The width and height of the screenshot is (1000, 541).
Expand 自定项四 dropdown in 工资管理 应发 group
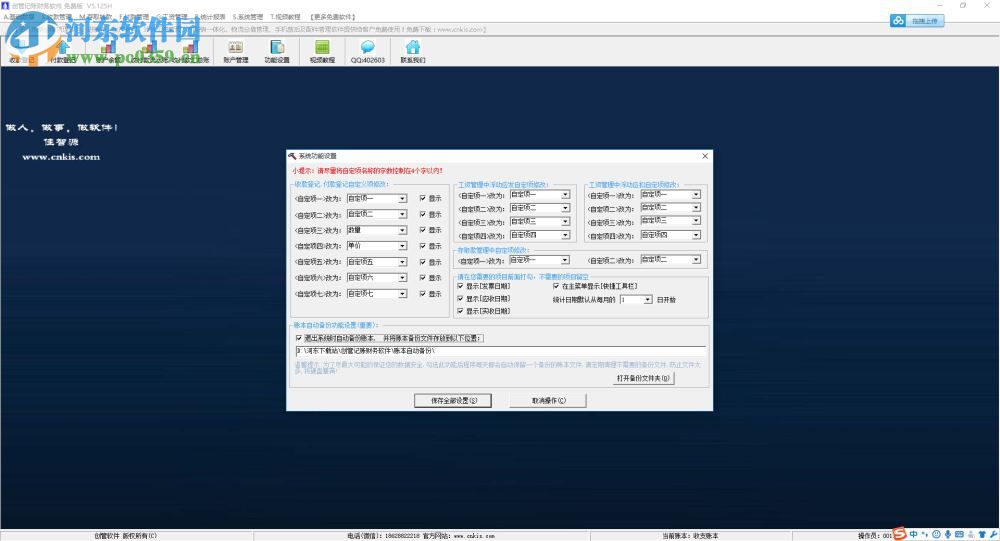tap(565, 235)
